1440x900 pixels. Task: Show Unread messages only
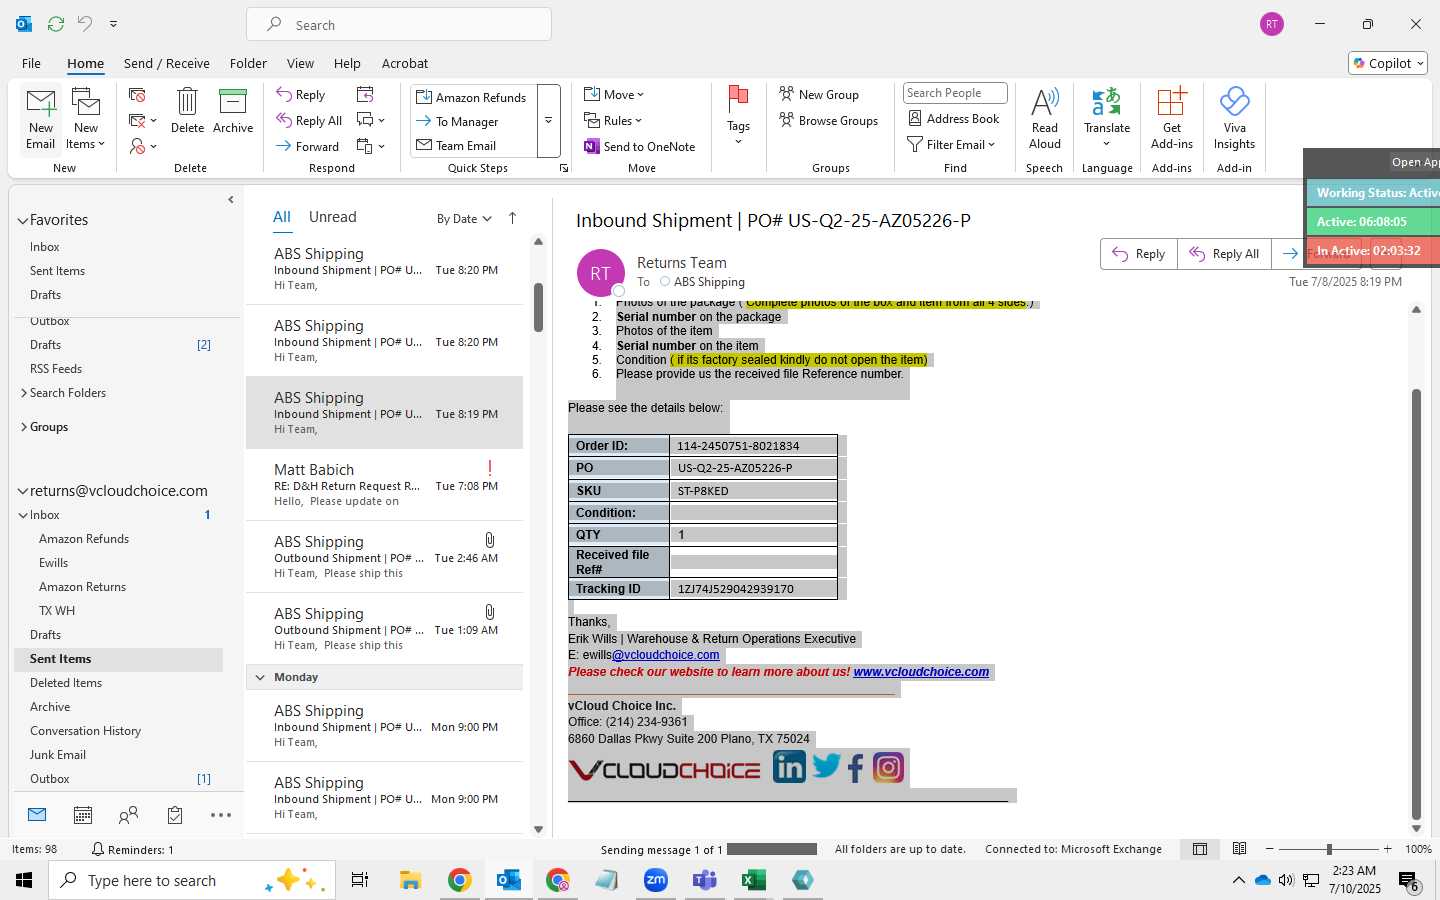(x=333, y=217)
